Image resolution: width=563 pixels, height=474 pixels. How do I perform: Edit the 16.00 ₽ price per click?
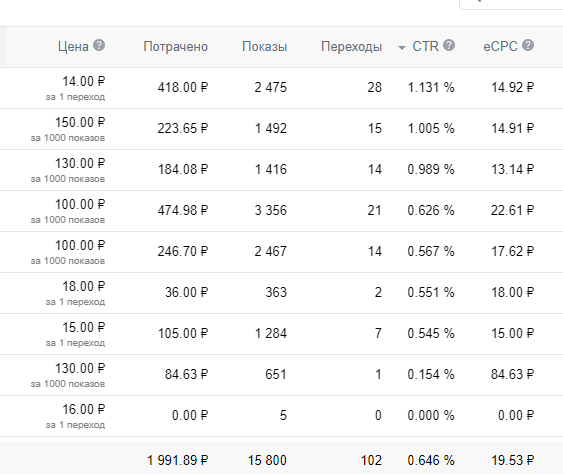pos(84,409)
